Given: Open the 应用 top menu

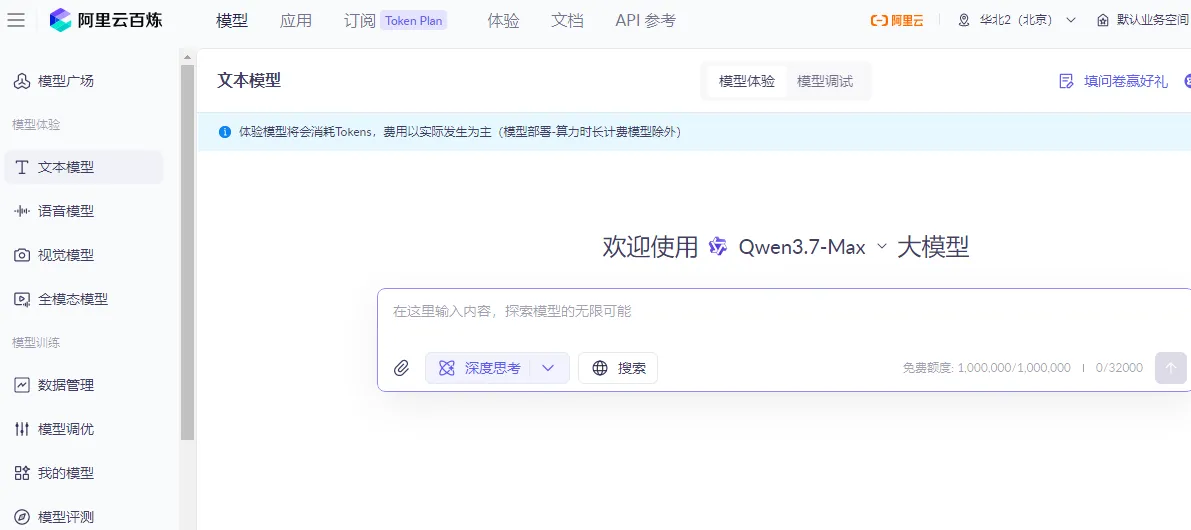Looking at the screenshot, I should coord(295,21).
